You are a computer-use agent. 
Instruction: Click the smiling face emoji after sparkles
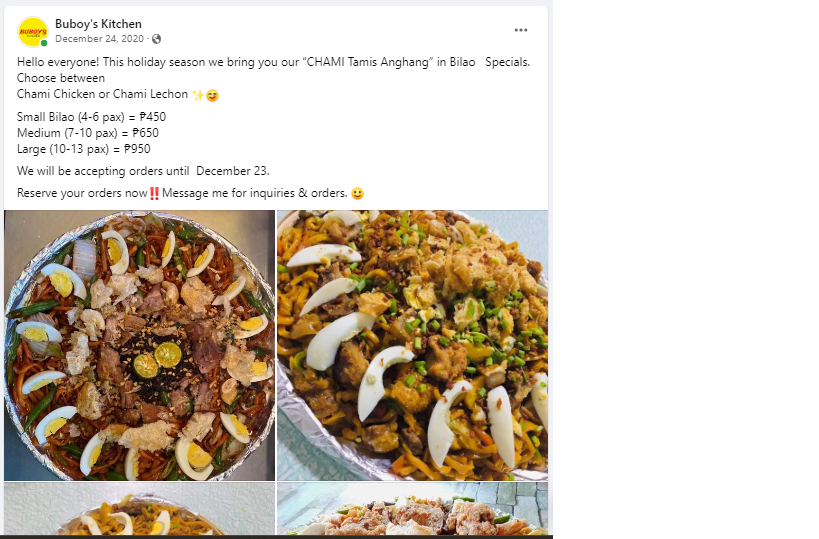click(212, 95)
